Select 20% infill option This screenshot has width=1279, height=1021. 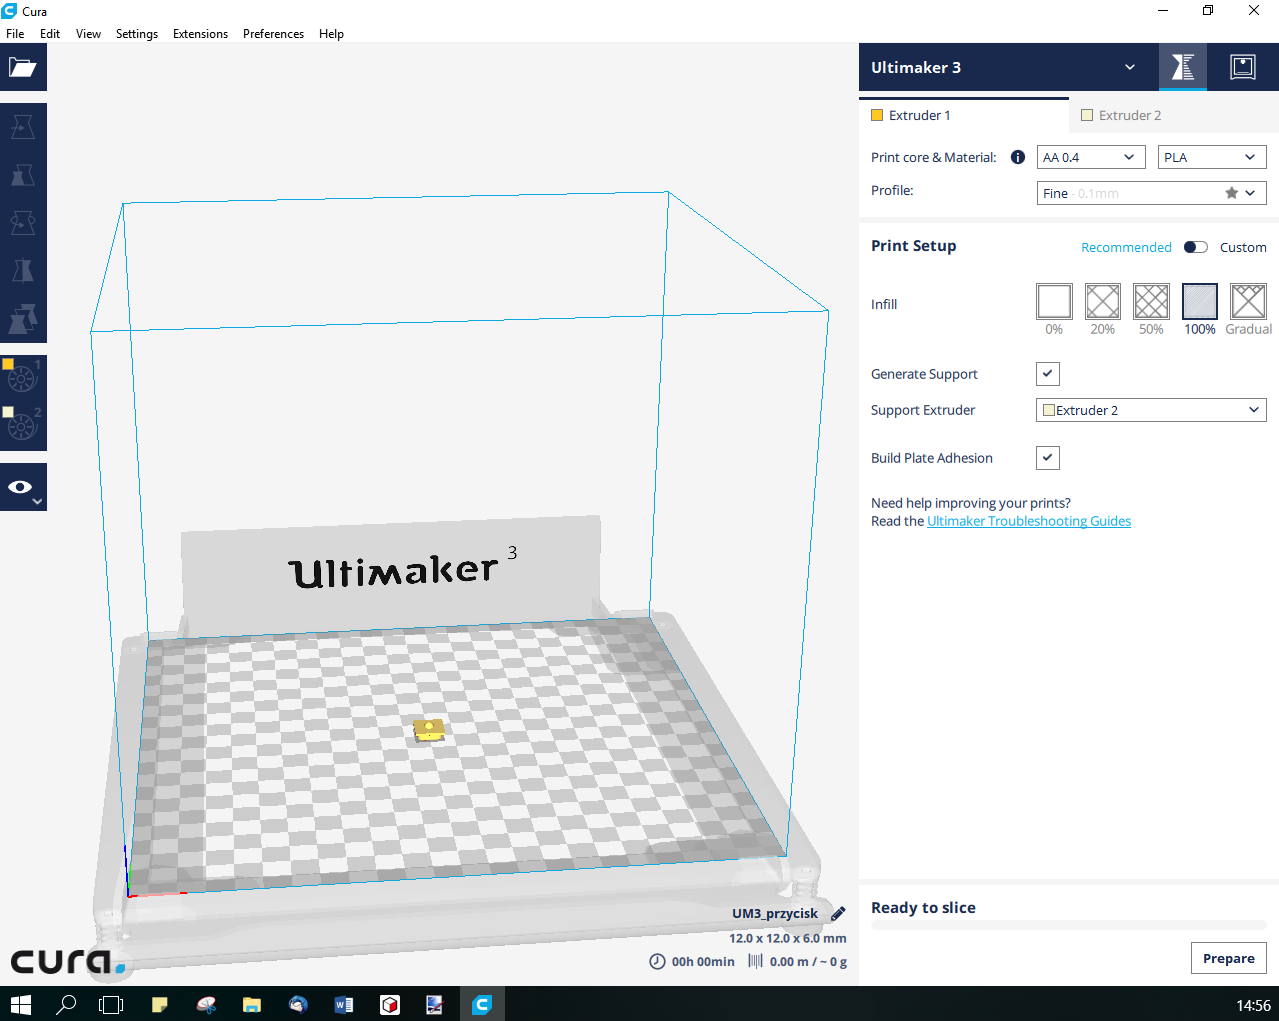click(1103, 301)
